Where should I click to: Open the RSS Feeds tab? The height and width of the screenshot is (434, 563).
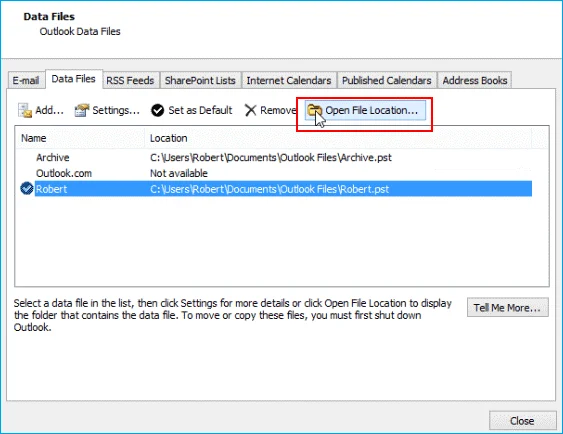(130, 80)
